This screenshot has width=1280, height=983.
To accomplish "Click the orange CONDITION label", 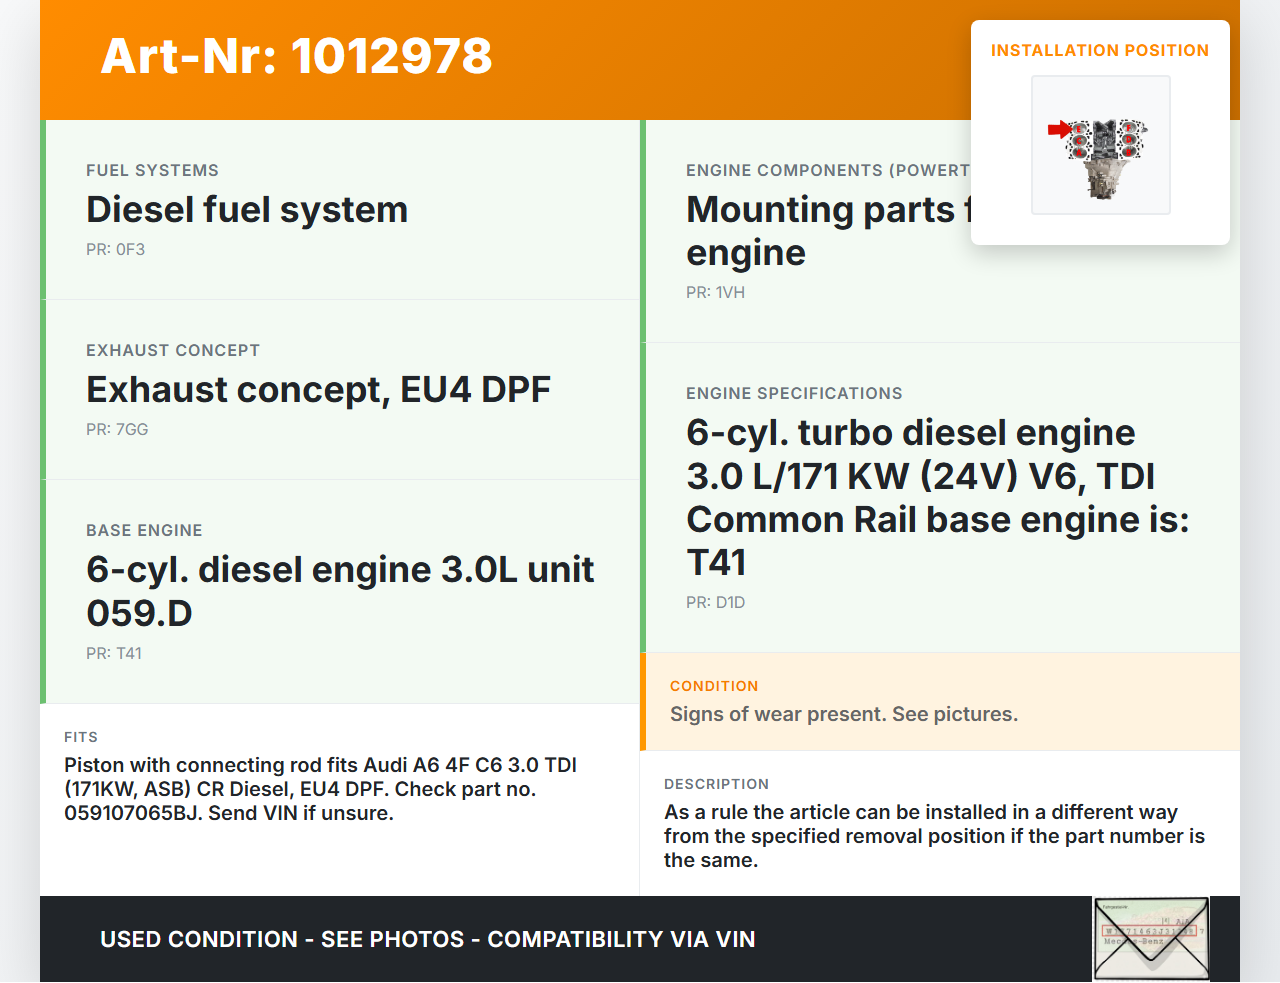I will click(x=714, y=686).
